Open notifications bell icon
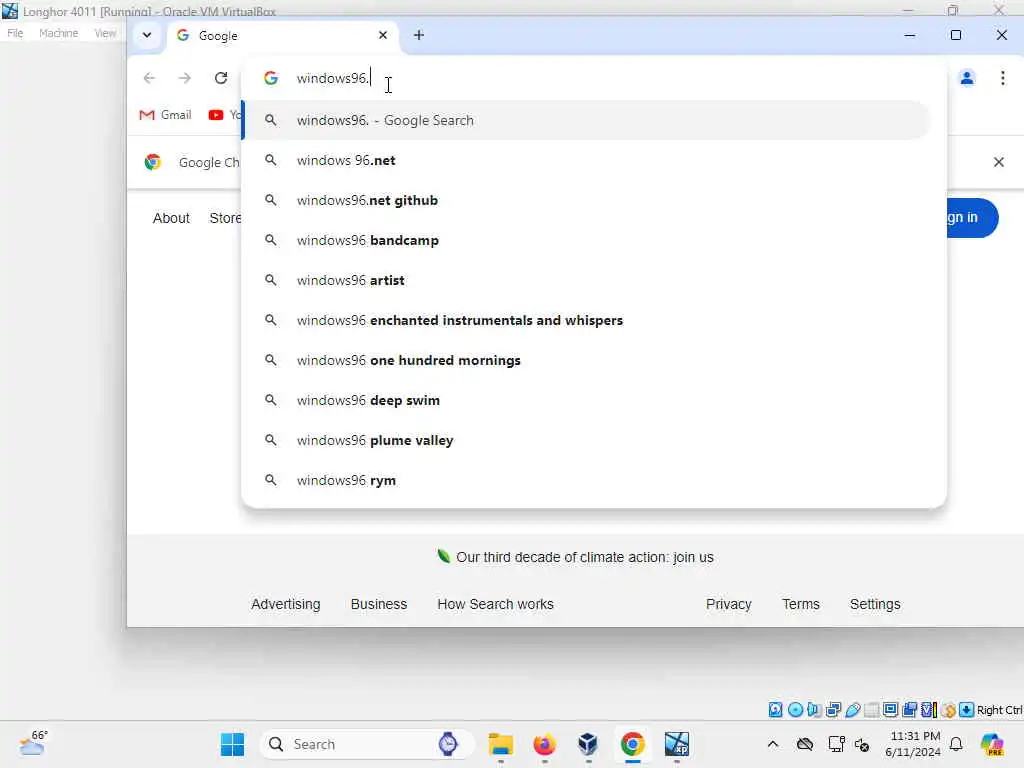Viewport: 1024px width, 768px height. [x=956, y=744]
